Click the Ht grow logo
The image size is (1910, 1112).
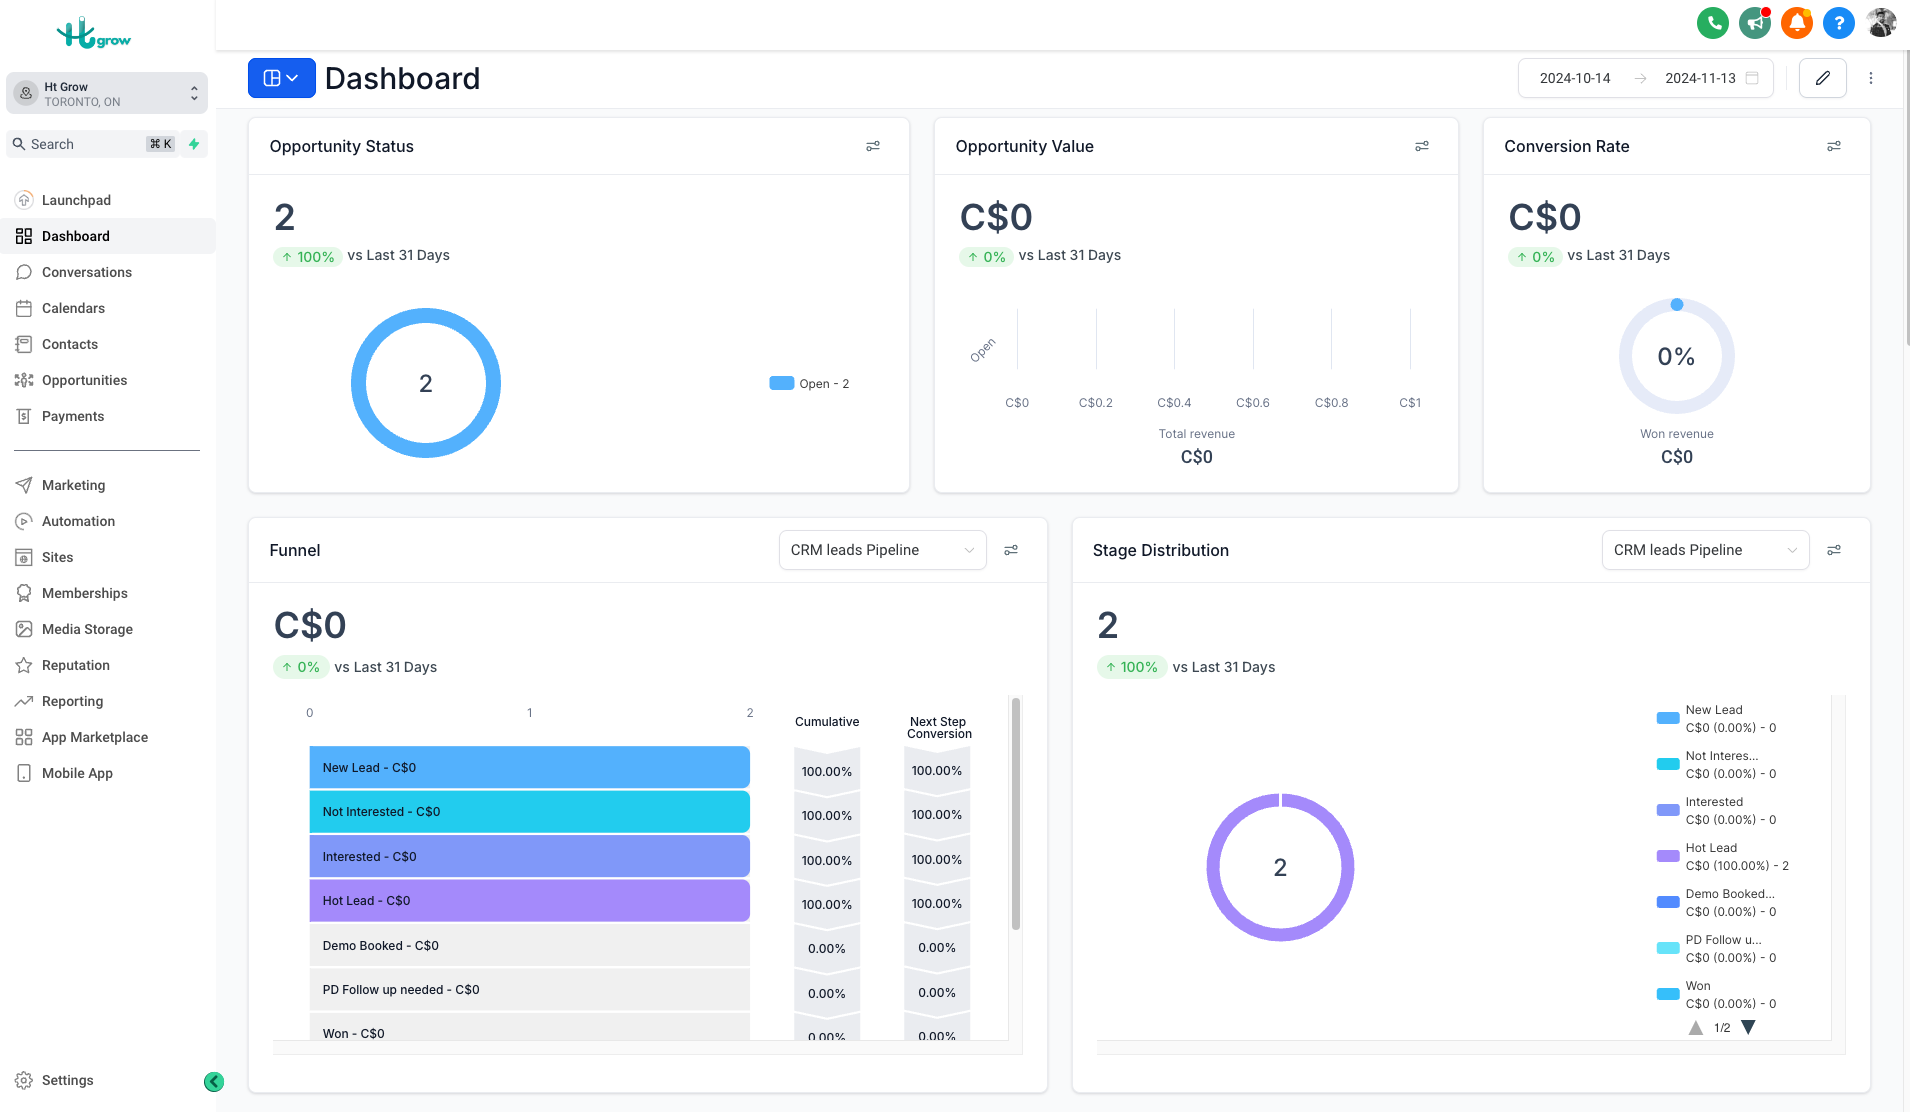[94, 34]
